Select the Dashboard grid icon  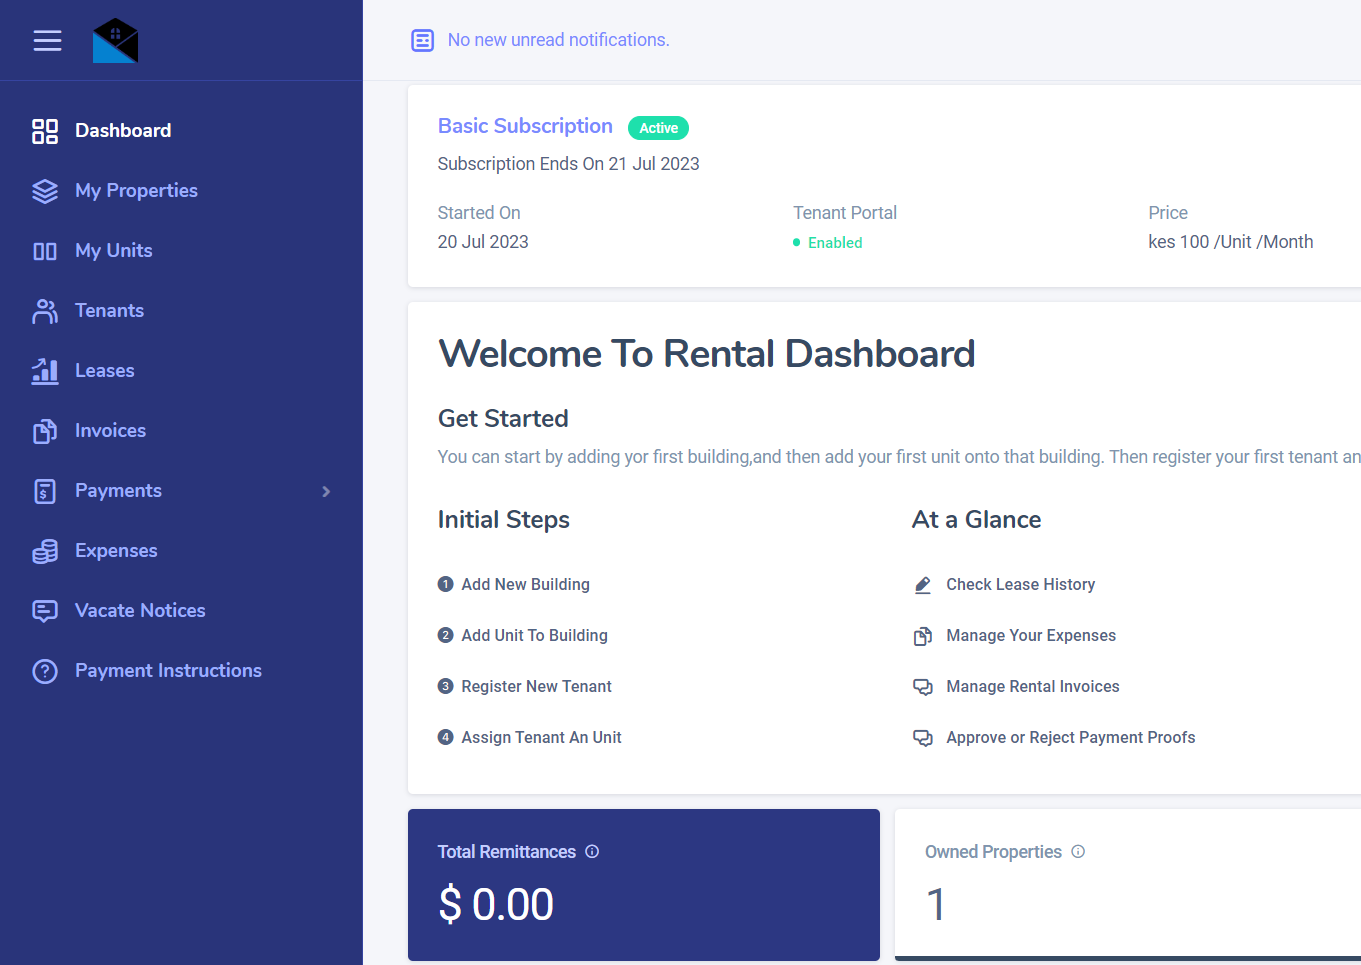(45, 130)
